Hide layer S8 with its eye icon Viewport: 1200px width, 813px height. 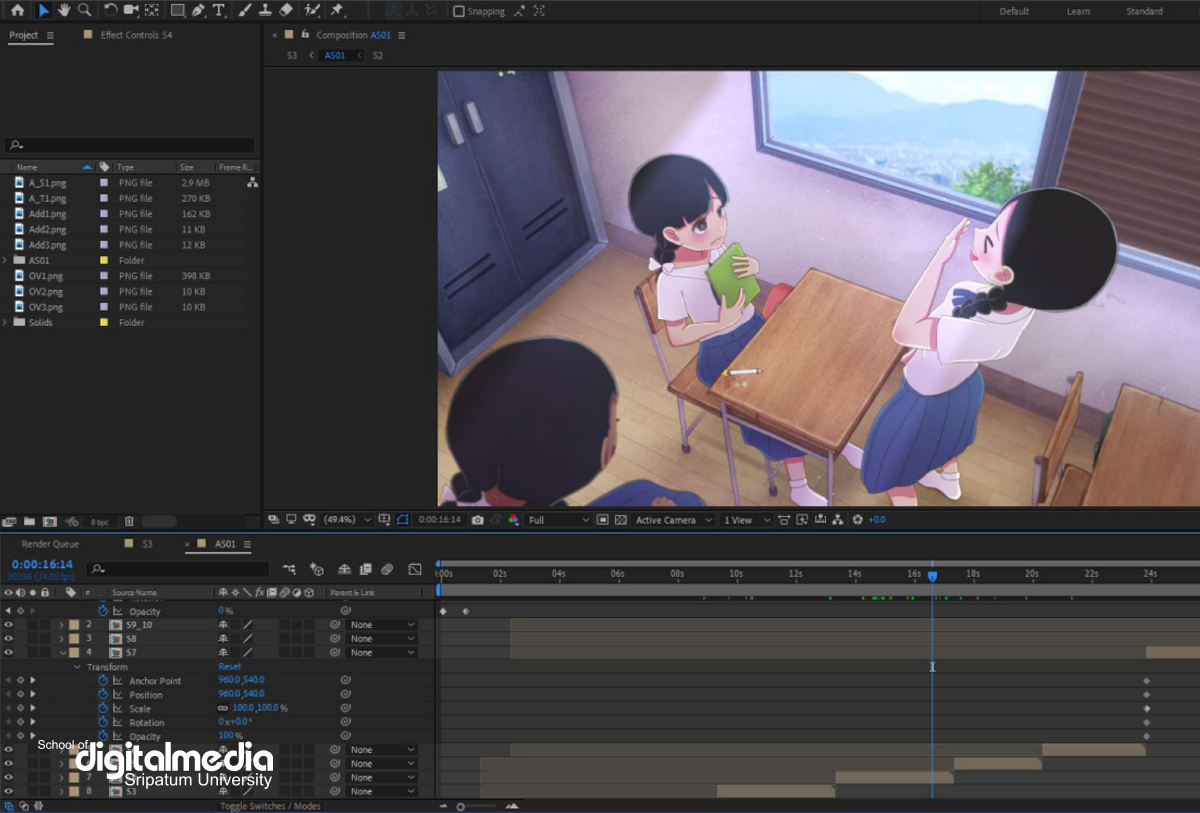click(x=9, y=639)
